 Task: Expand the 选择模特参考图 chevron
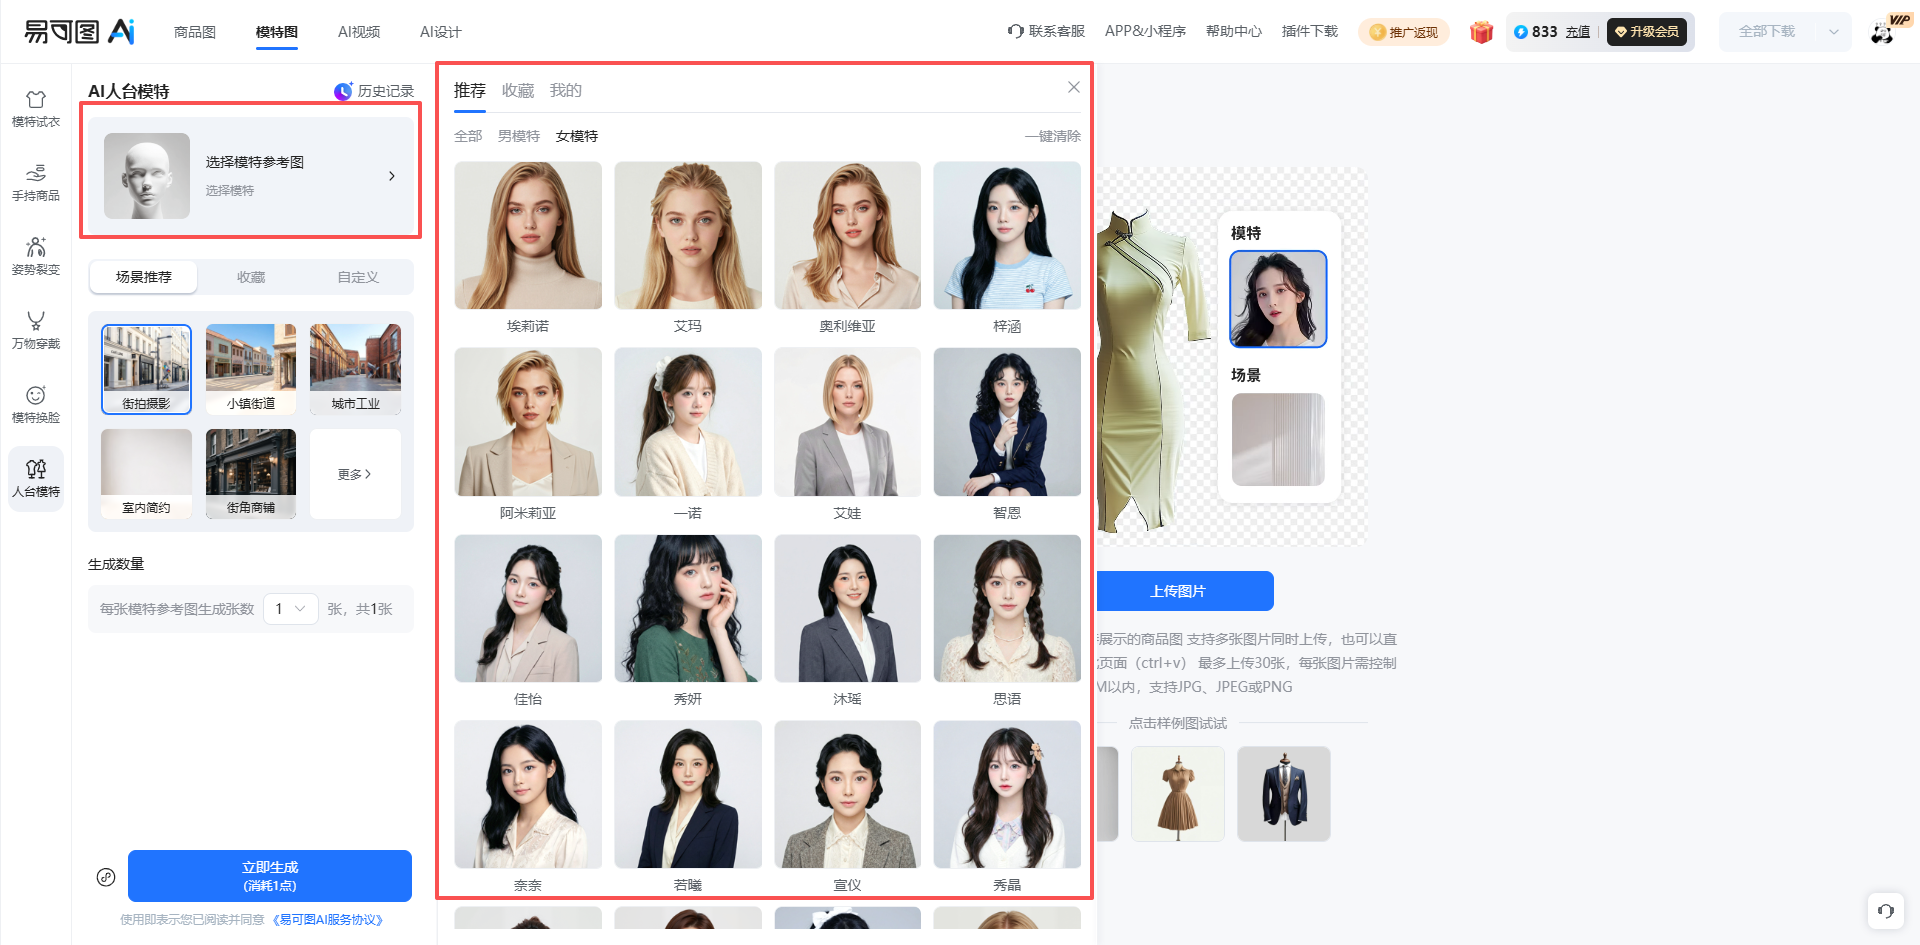[391, 176]
